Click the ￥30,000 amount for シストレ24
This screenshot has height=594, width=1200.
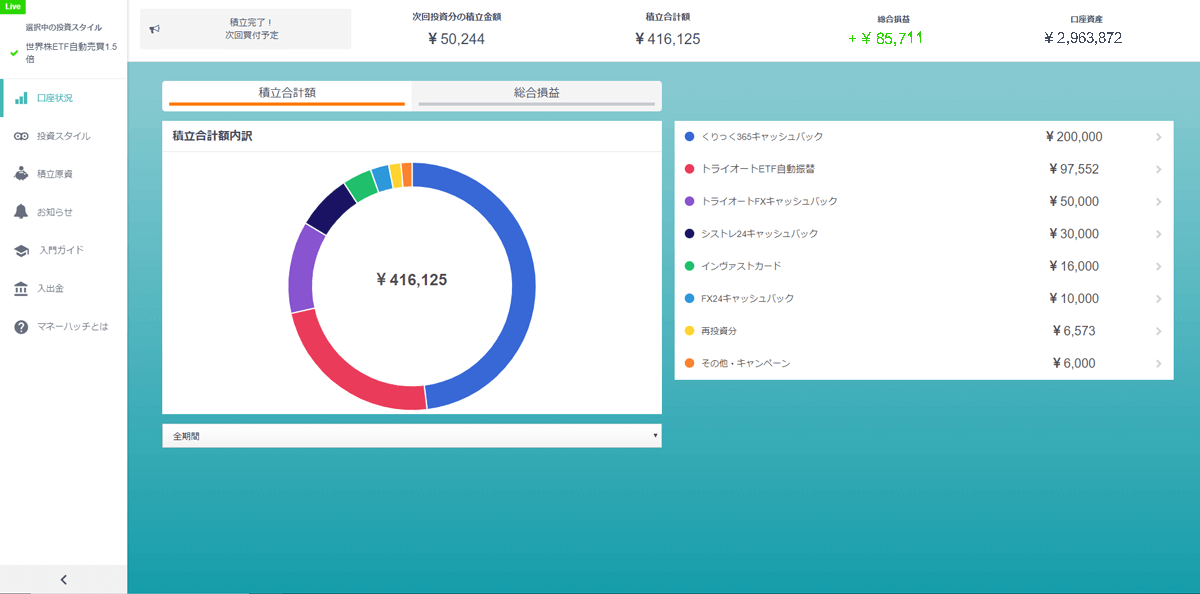click(x=1074, y=234)
